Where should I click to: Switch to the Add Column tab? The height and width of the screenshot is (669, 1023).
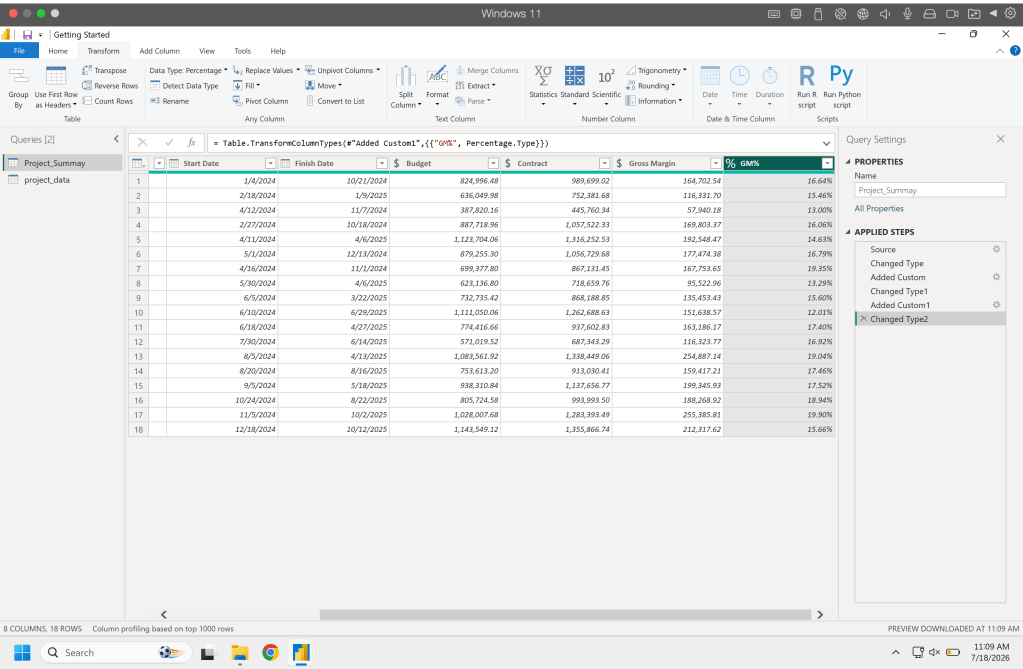[x=159, y=51]
